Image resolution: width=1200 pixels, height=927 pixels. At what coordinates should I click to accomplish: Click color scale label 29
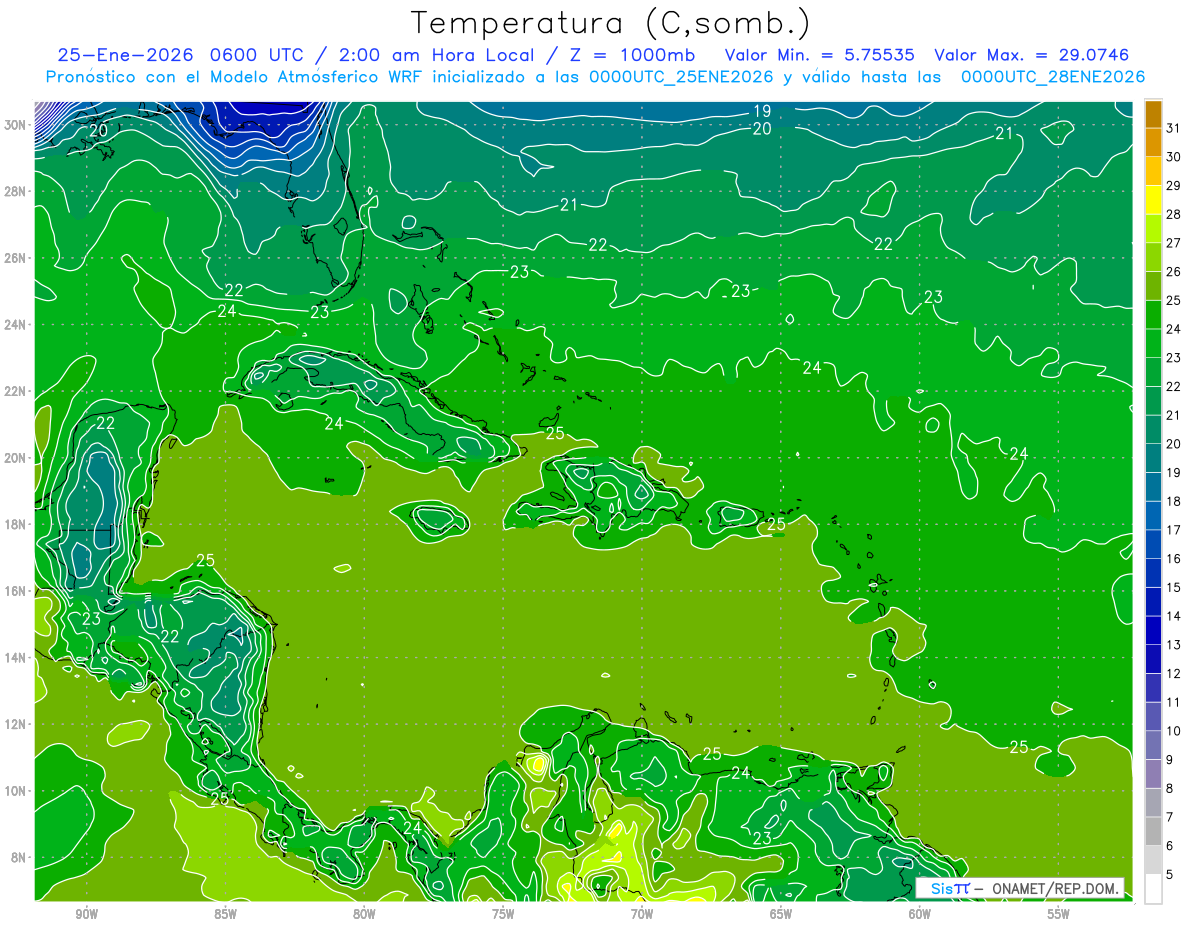(x=1173, y=185)
